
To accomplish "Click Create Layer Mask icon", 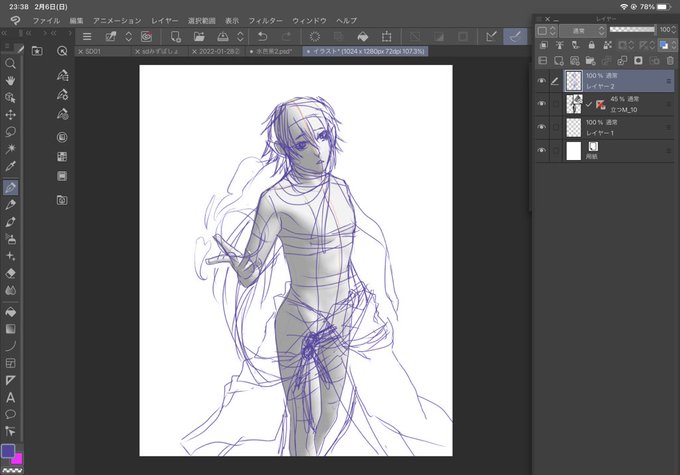I will pyautogui.click(x=638, y=60).
